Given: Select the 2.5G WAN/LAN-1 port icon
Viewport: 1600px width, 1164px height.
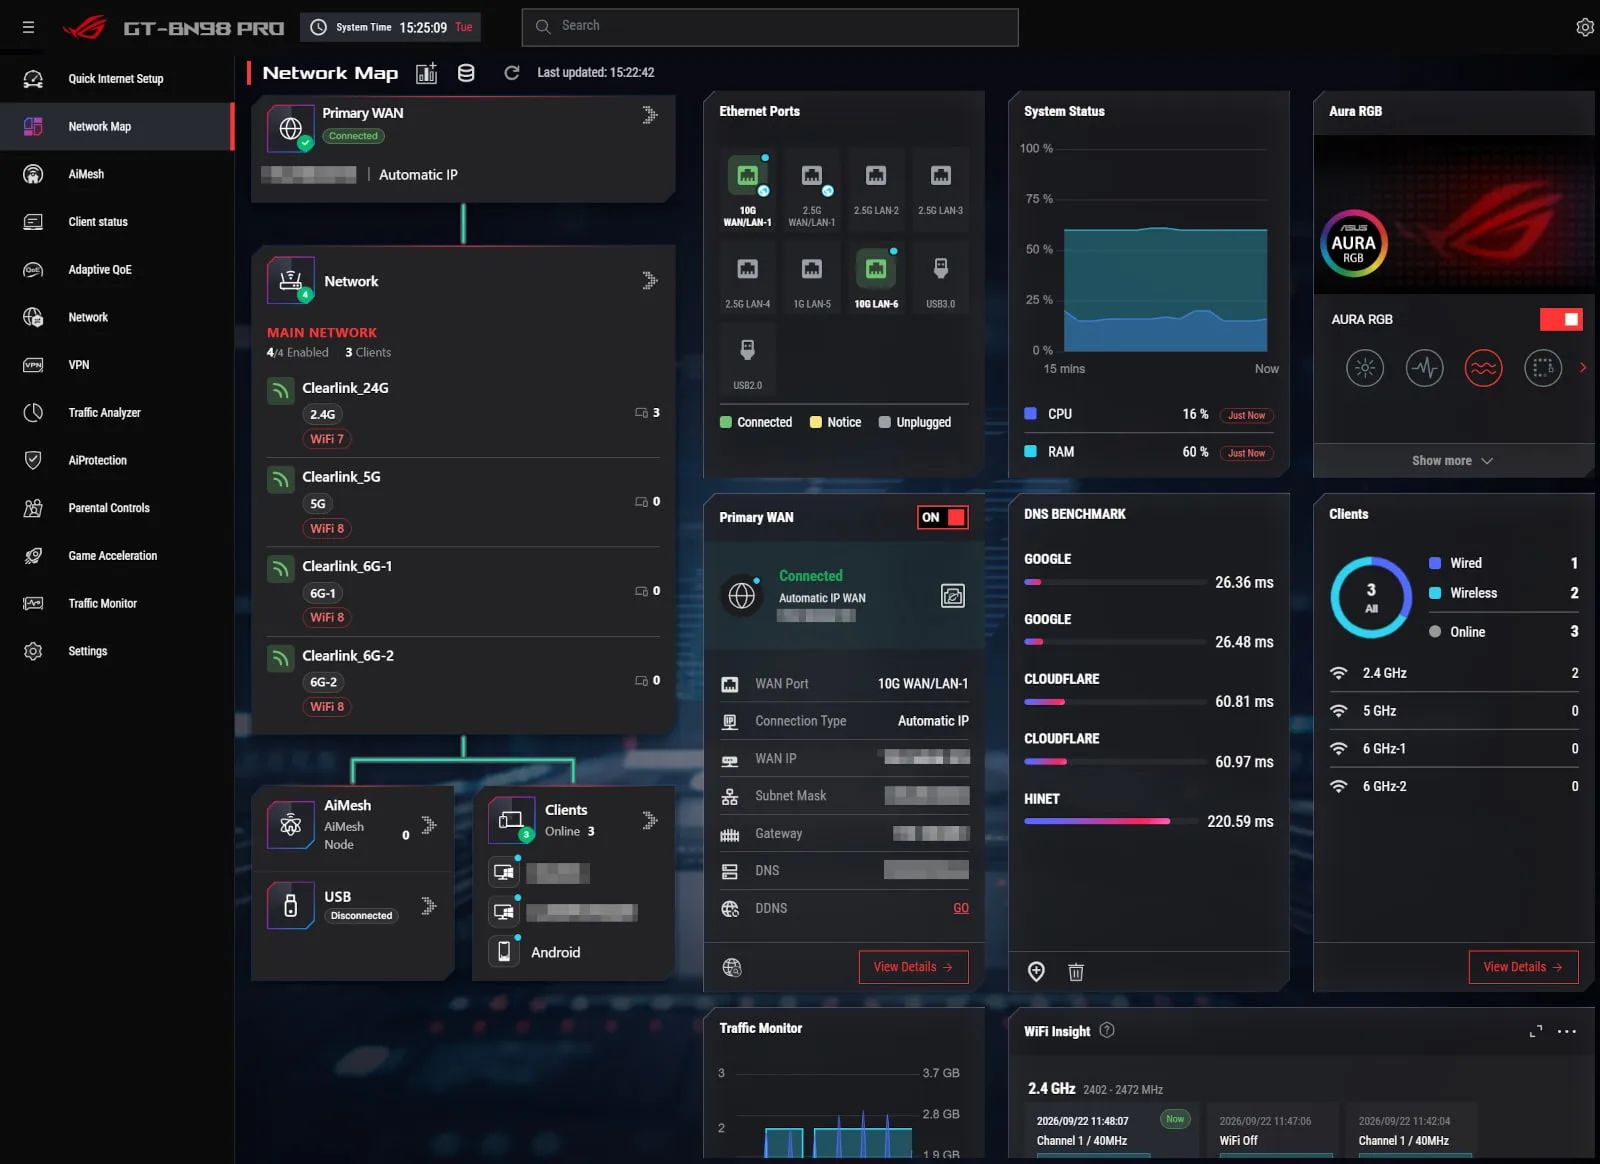Looking at the screenshot, I should pos(812,176).
